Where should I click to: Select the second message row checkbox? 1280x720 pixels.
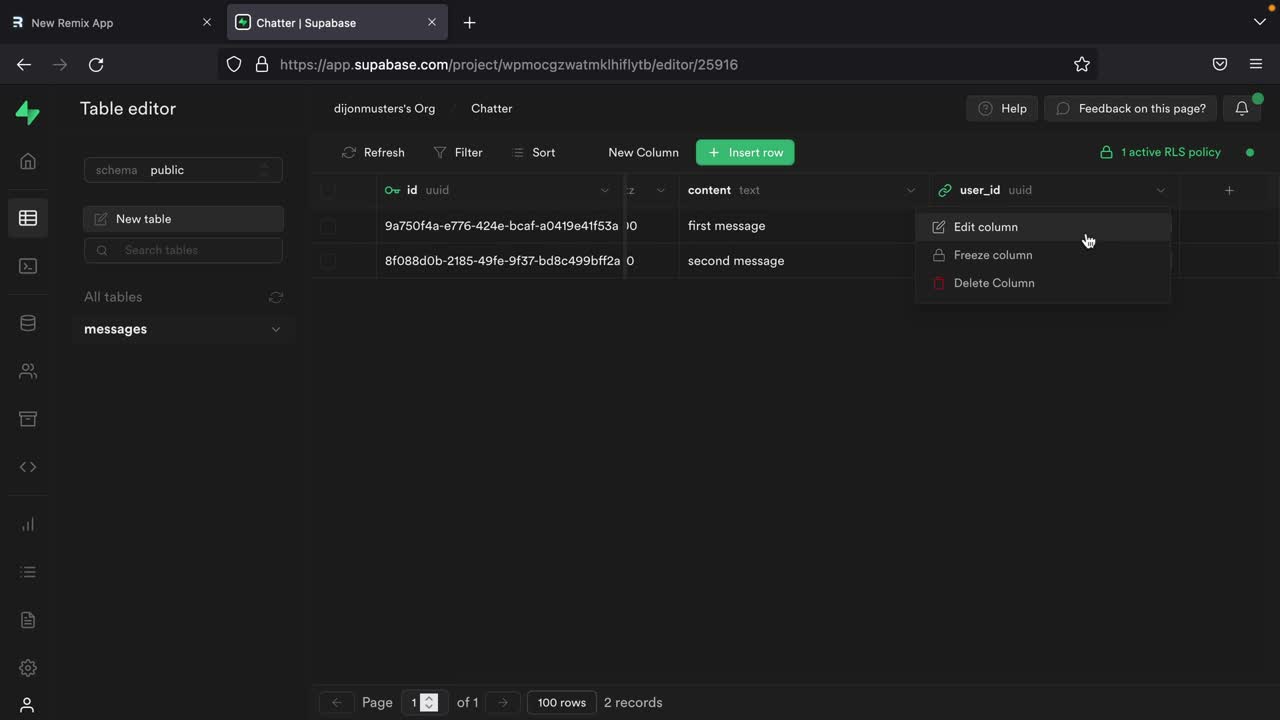tap(328, 261)
